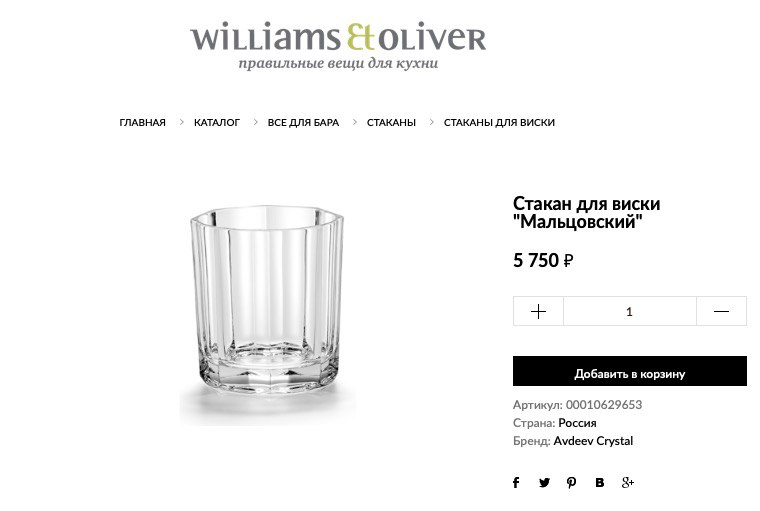Image resolution: width=760 pixels, height=511 pixels.
Task: Click the plus quantity button
Action: click(538, 311)
